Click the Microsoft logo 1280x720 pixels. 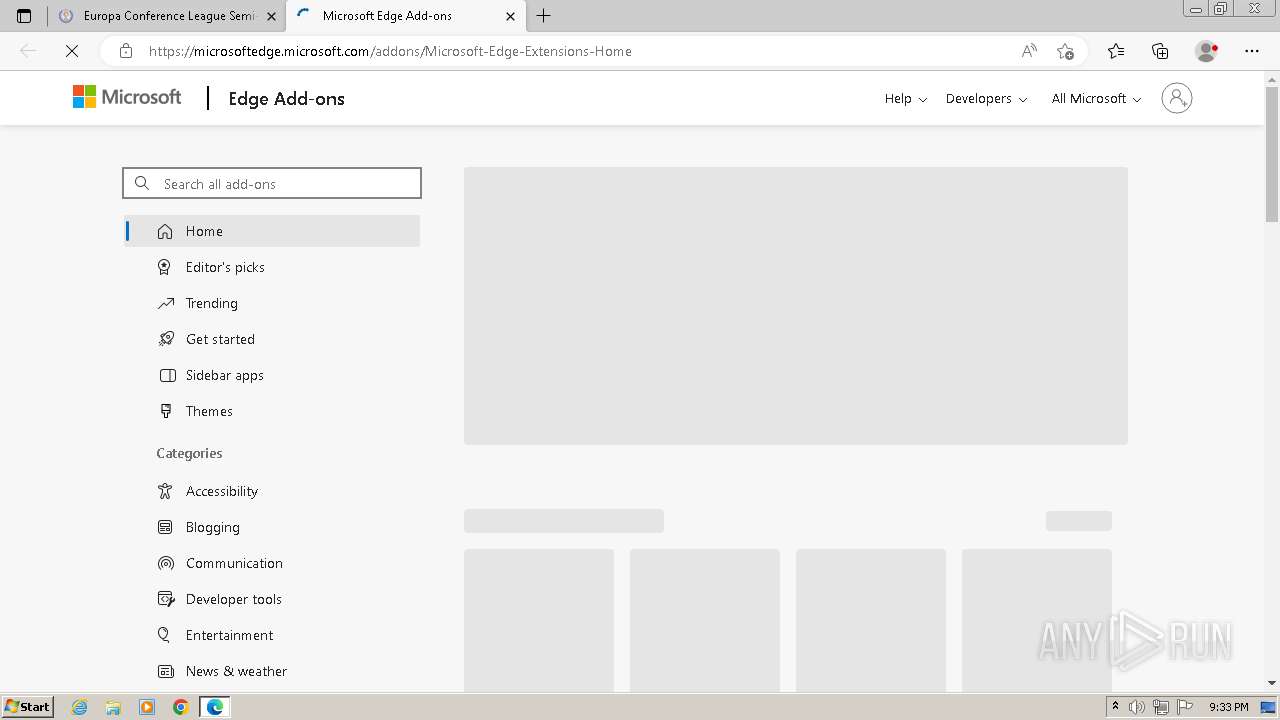click(x=127, y=97)
